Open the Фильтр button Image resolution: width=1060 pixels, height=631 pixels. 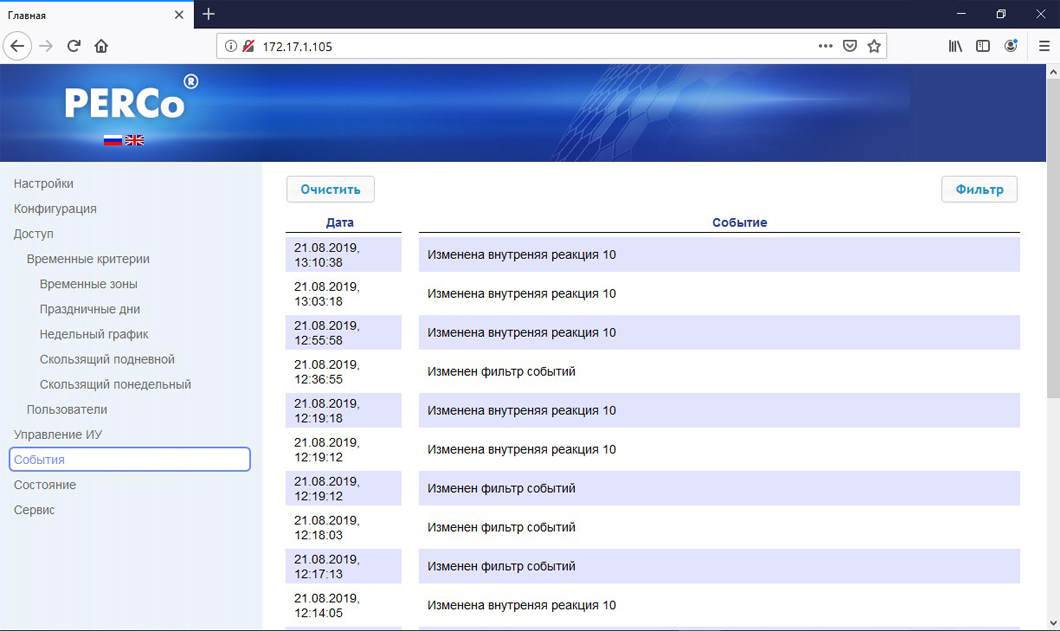coord(979,189)
